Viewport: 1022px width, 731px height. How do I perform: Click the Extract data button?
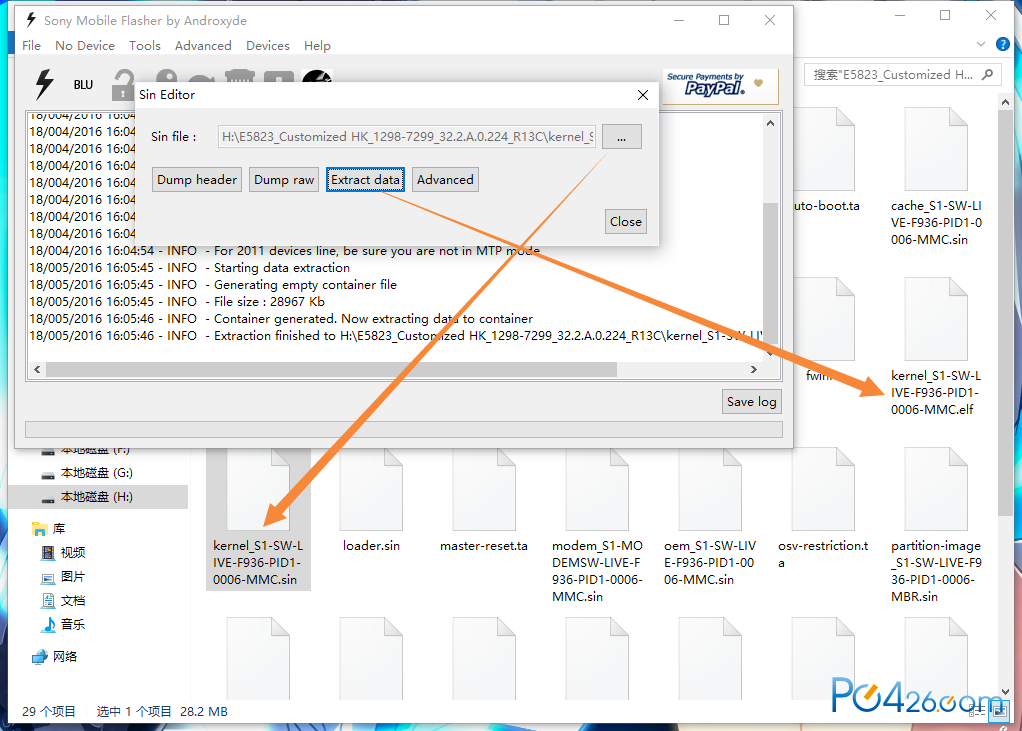pyautogui.click(x=365, y=180)
